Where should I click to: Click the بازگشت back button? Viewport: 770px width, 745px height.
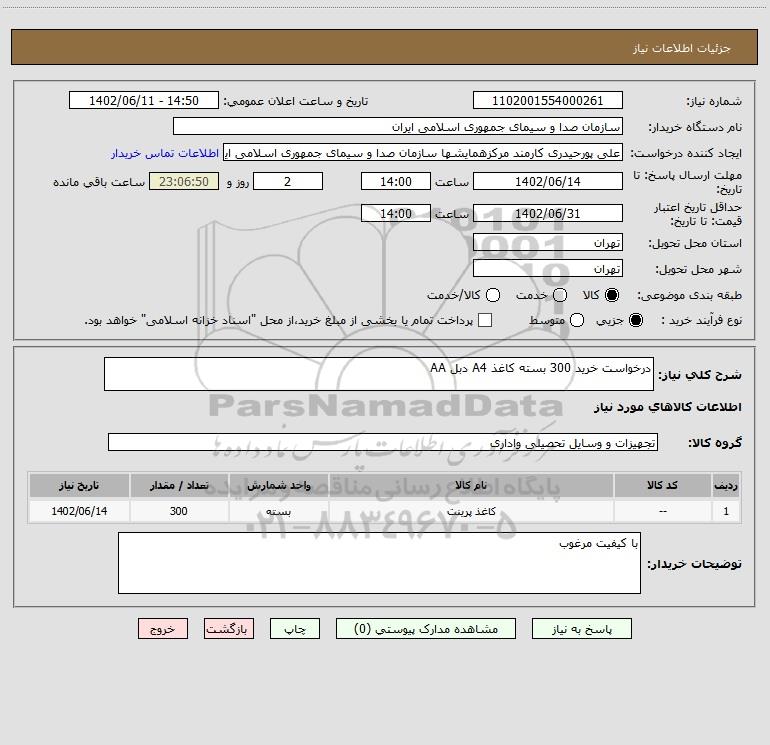point(229,629)
